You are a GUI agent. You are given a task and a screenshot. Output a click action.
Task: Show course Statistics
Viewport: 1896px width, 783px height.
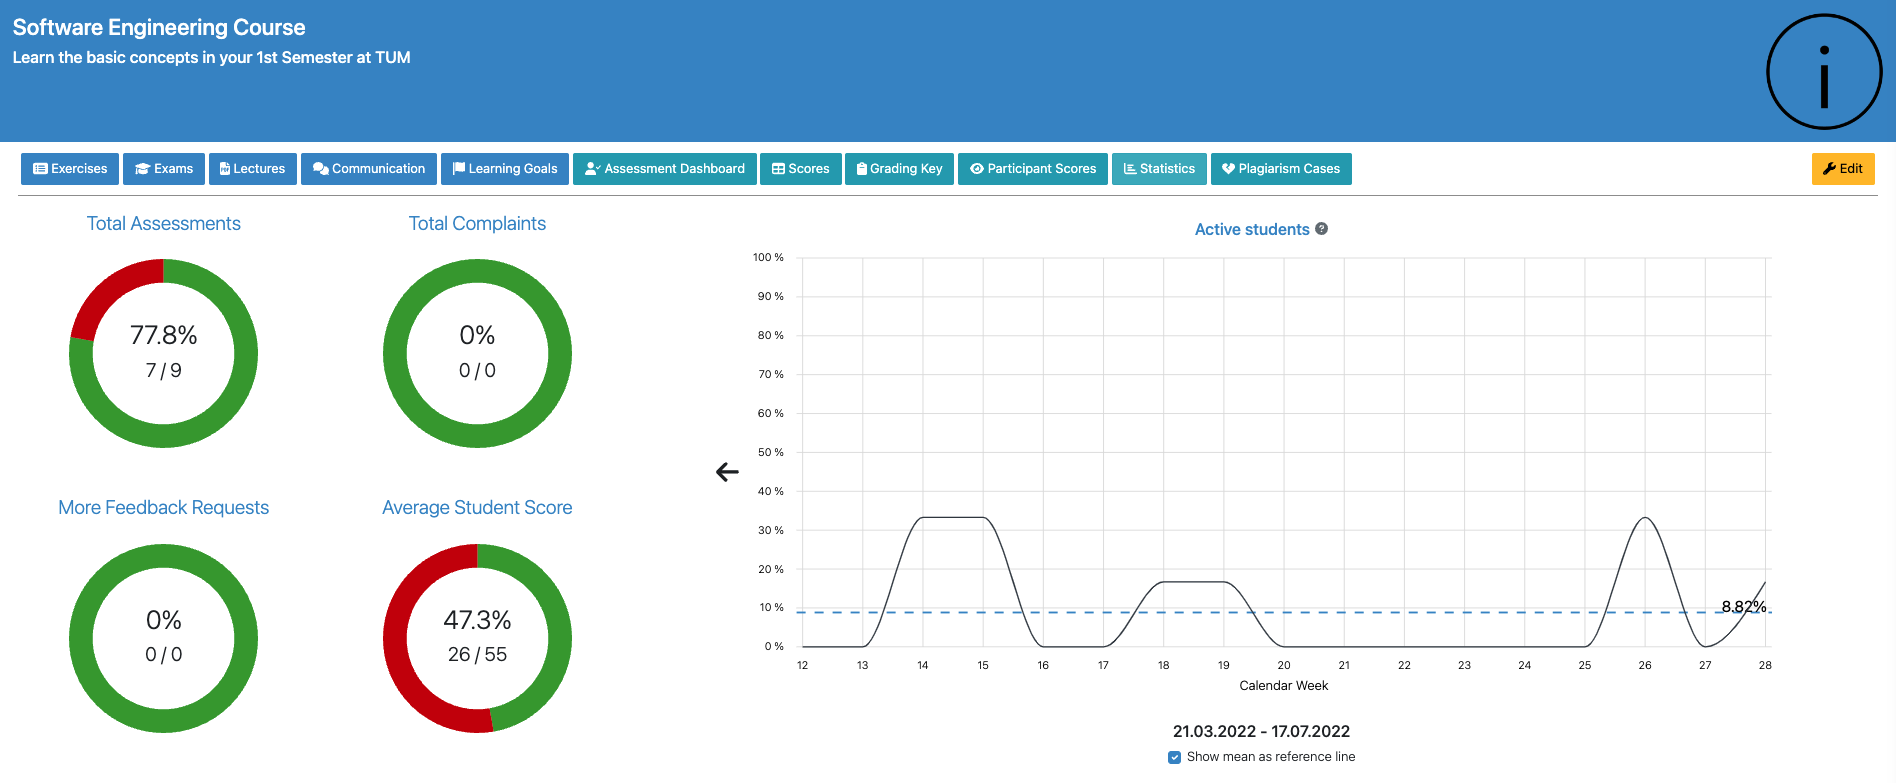[1159, 169]
